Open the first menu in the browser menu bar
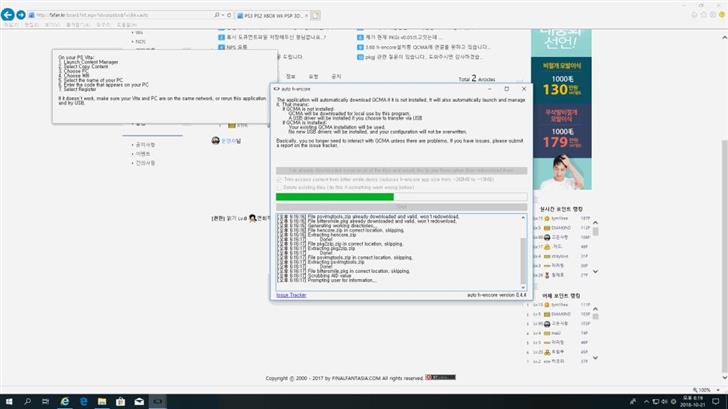 coord(11,25)
